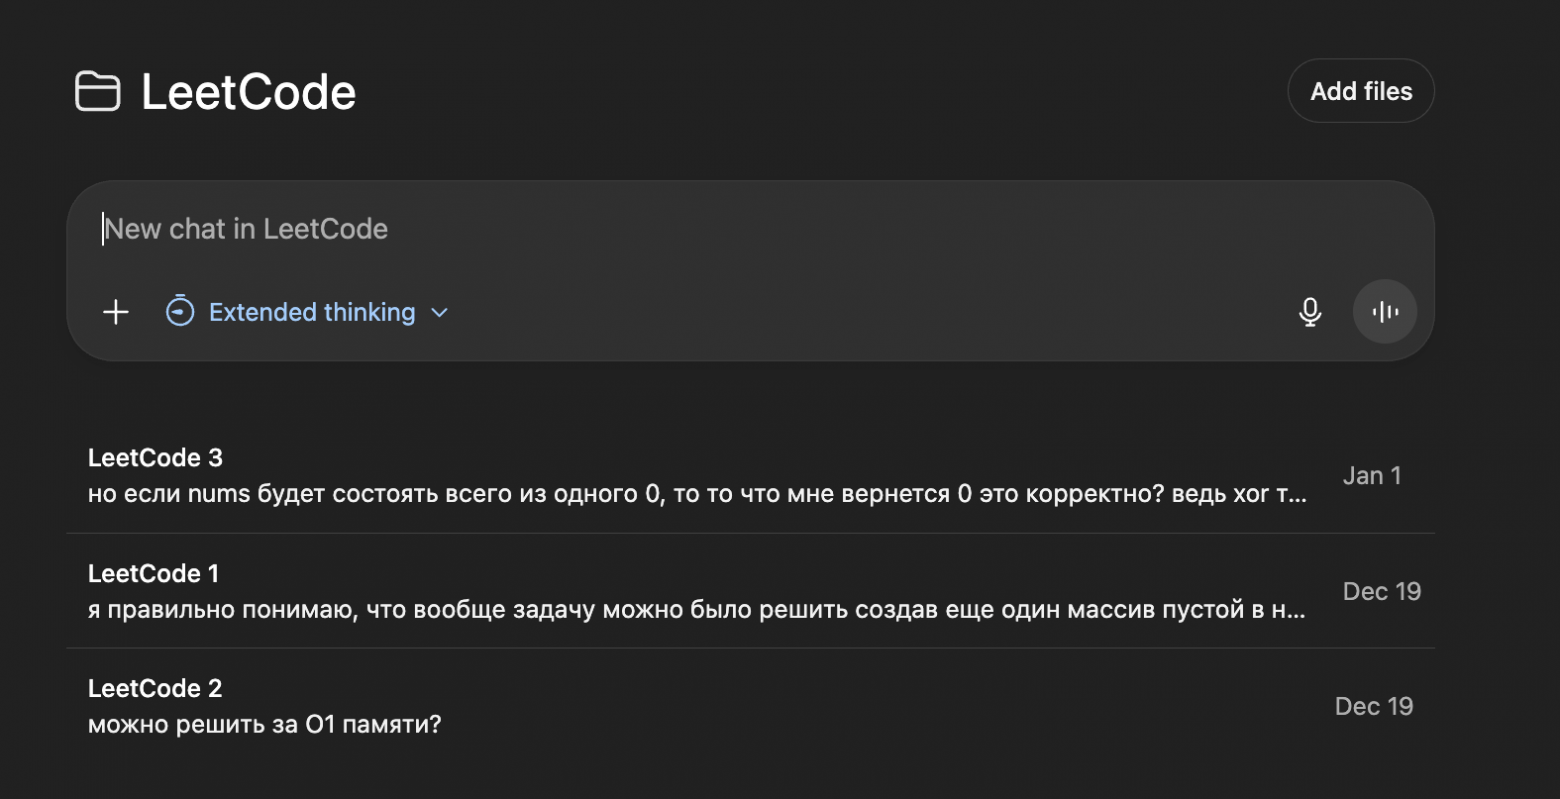The height and width of the screenshot is (799, 1560).
Task: Click the stopwatch icon next to Extended thinking
Action: 179,311
